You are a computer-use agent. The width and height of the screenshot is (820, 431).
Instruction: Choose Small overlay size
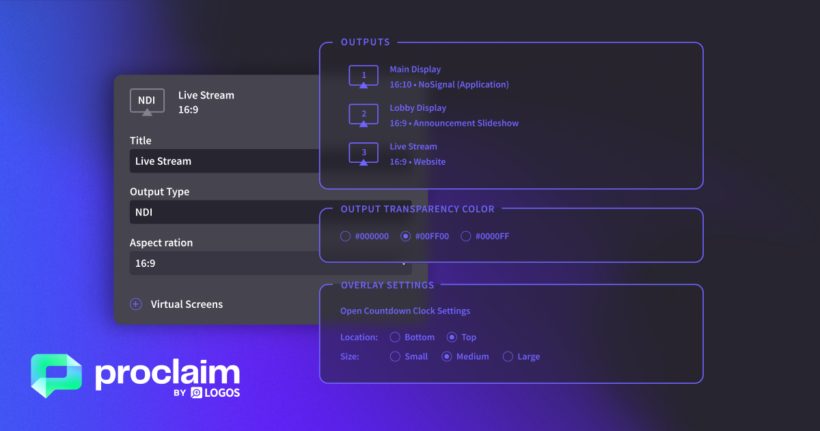tap(395, 357)
